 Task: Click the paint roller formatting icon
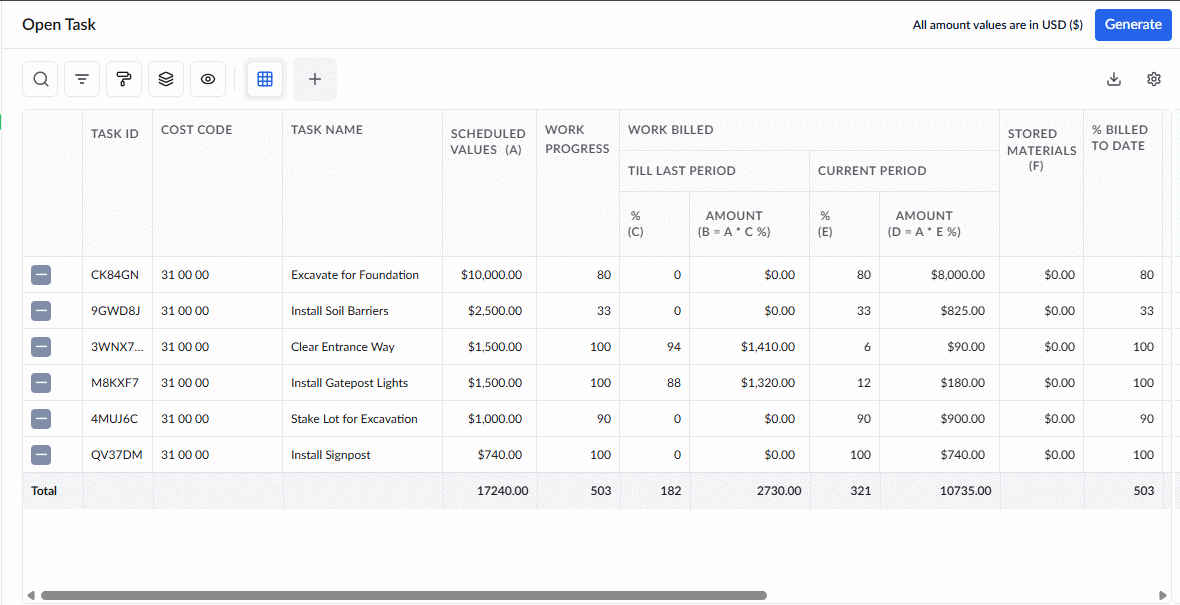pos(124,79)
